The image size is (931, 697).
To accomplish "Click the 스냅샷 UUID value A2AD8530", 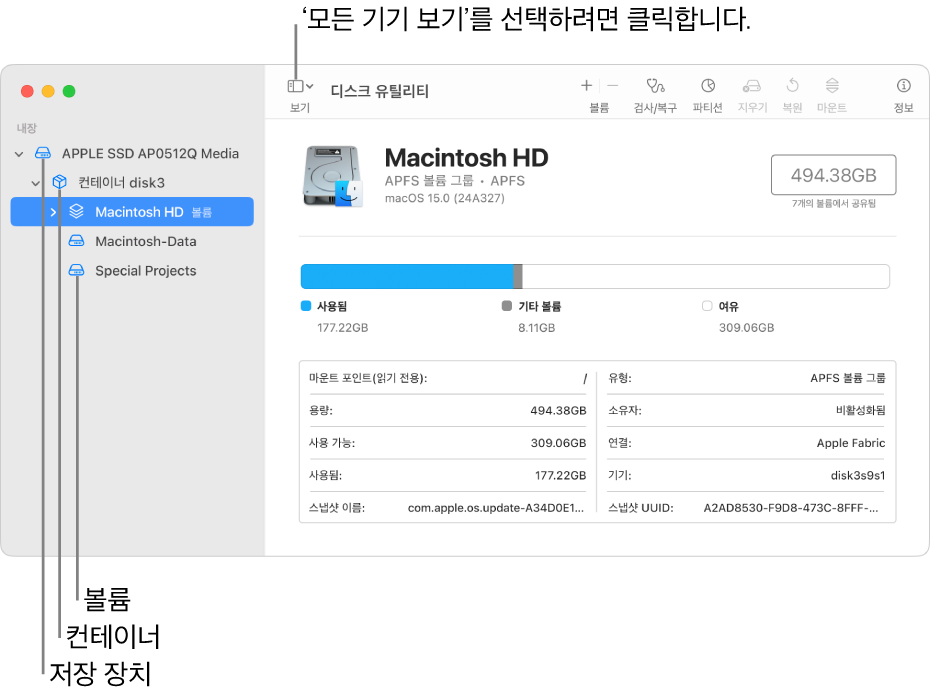I will (x=791, y=508).
